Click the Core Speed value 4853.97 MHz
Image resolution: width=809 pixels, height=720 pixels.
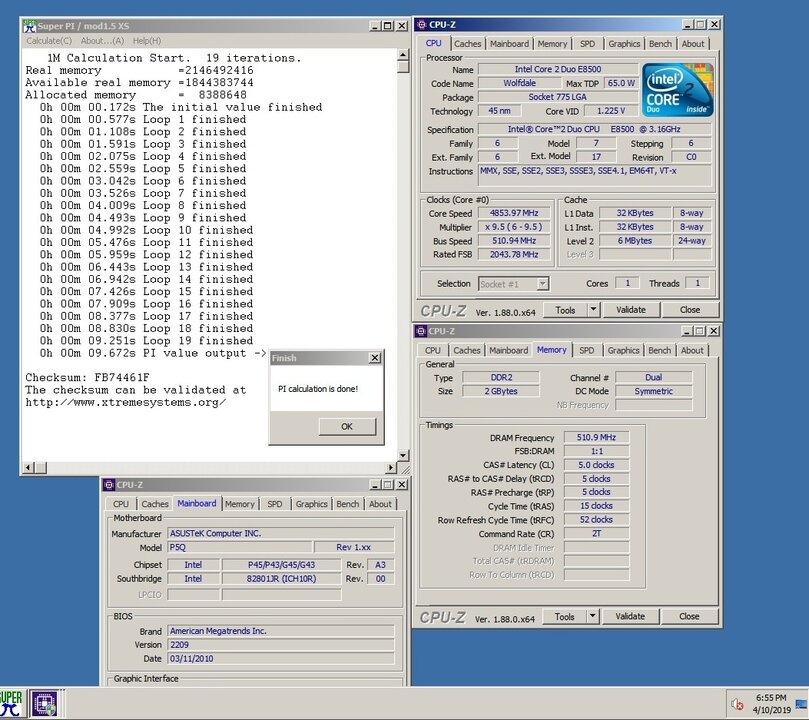514,213
